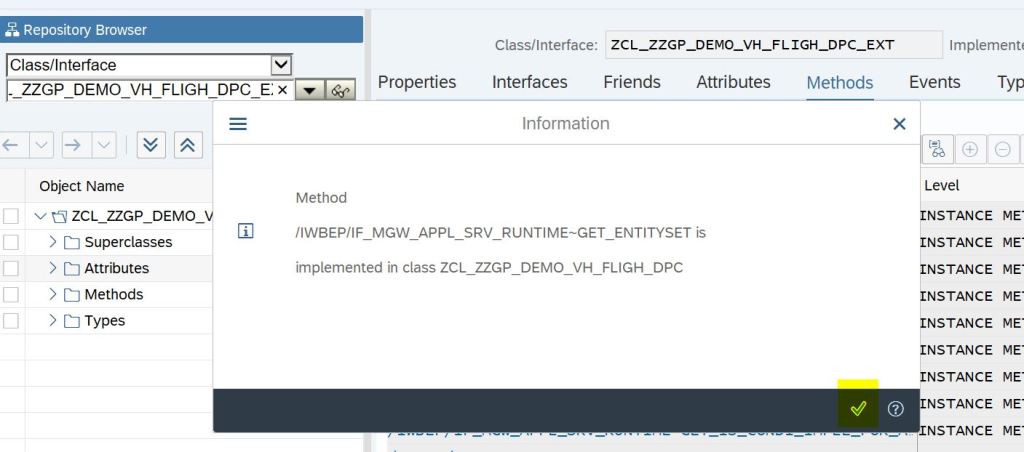Open the Class/Interface object type dropdown
Image resolution: width=1024 pixels, height=452 pixels.
[282, 65]
